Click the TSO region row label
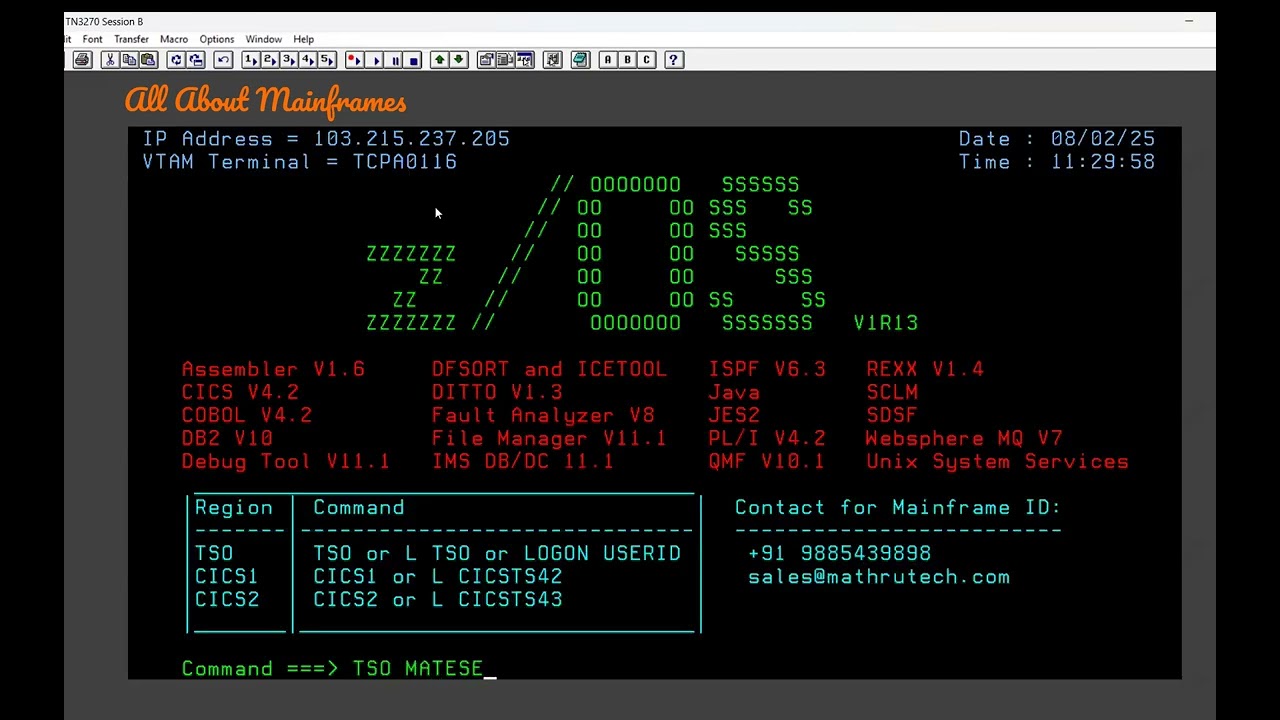1280x720 pixels. [x=214, y=553]
